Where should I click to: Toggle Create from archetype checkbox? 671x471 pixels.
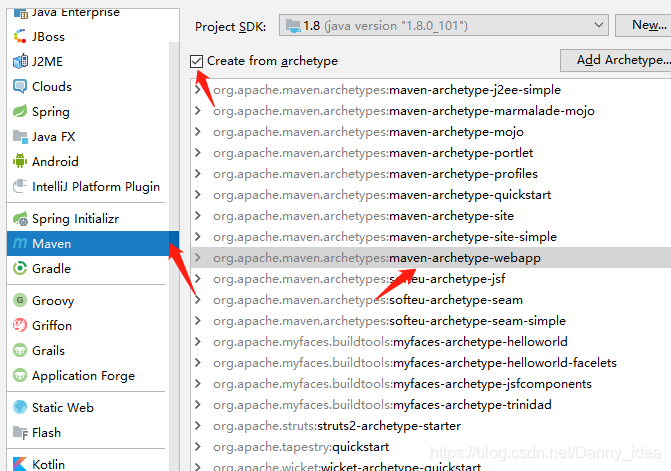click(x=196, y=61)
